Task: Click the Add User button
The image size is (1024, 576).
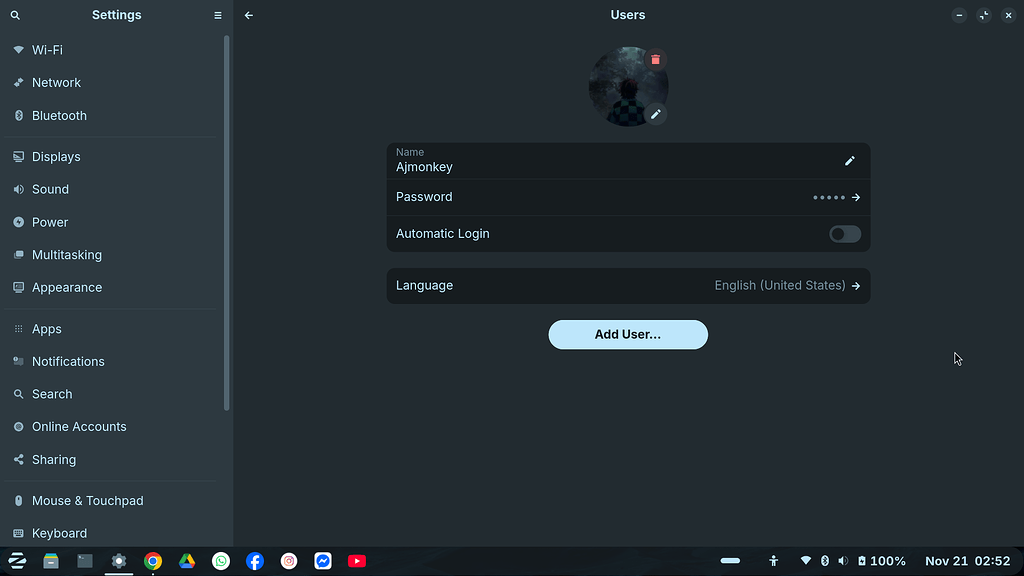Action: pos(628,335)
